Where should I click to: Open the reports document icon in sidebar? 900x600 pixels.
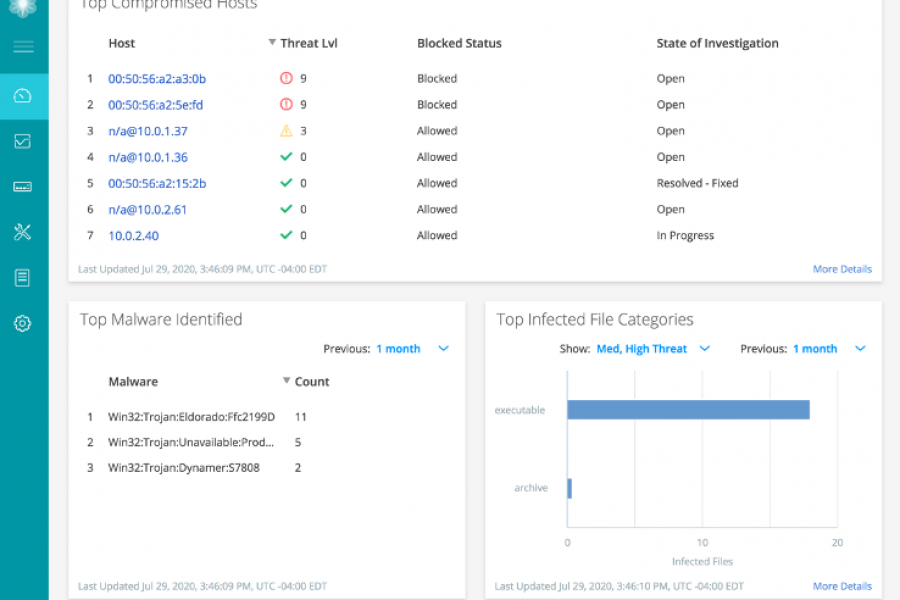tap(23, 277)
